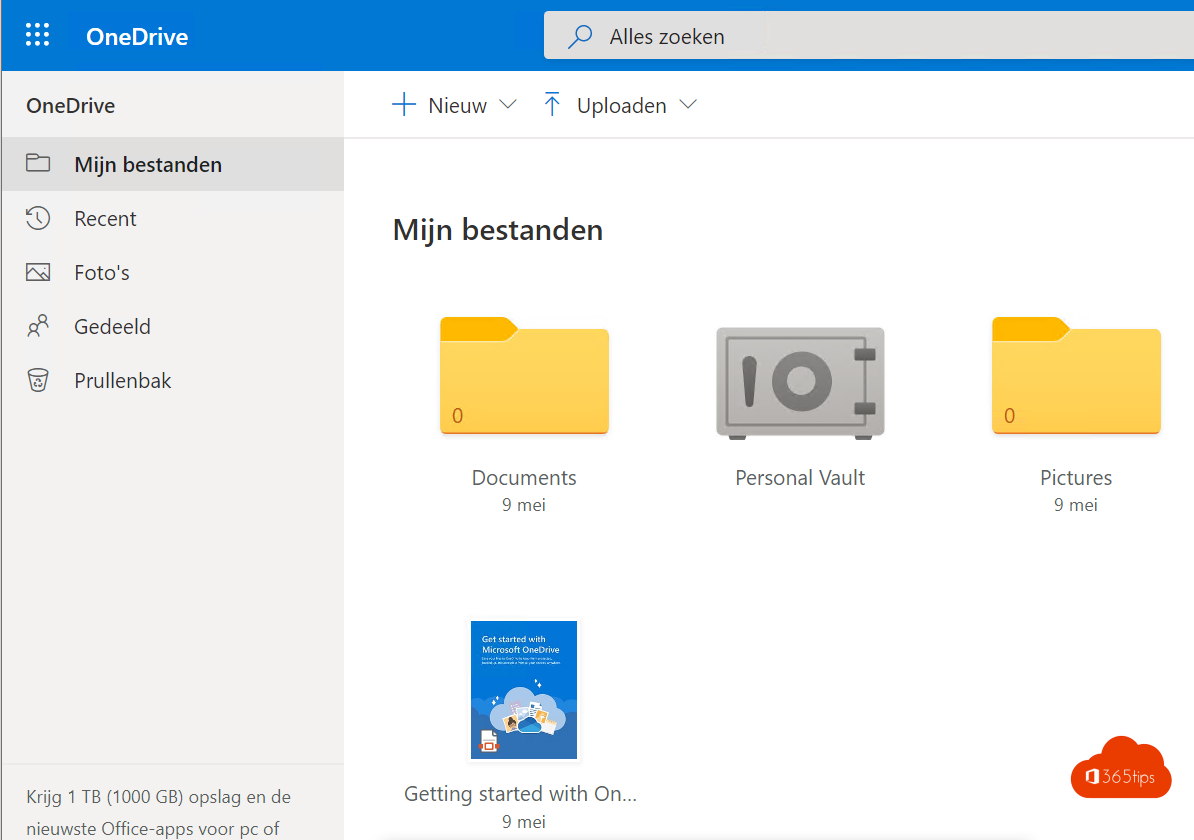Open the Nieuw button

pos(455,105)
